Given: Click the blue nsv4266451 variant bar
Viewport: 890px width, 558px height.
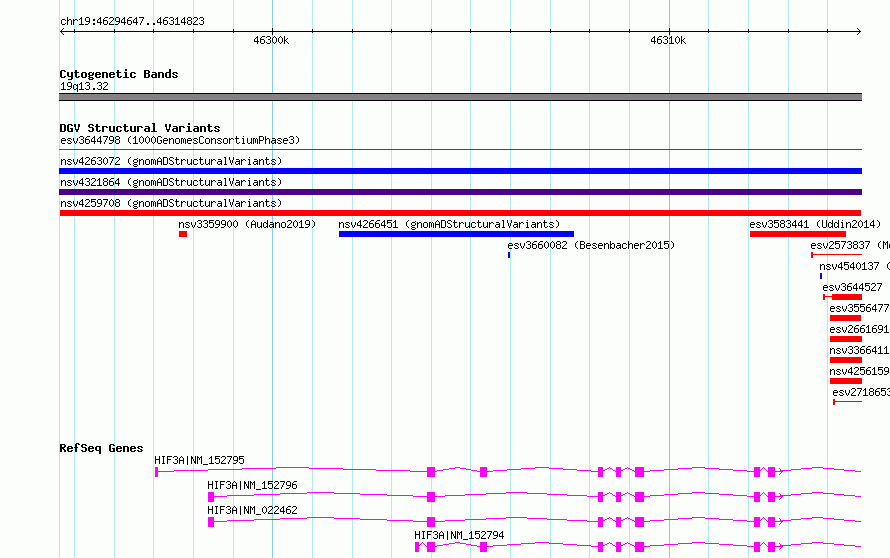Looking at the screenshot, I should 456,234.
